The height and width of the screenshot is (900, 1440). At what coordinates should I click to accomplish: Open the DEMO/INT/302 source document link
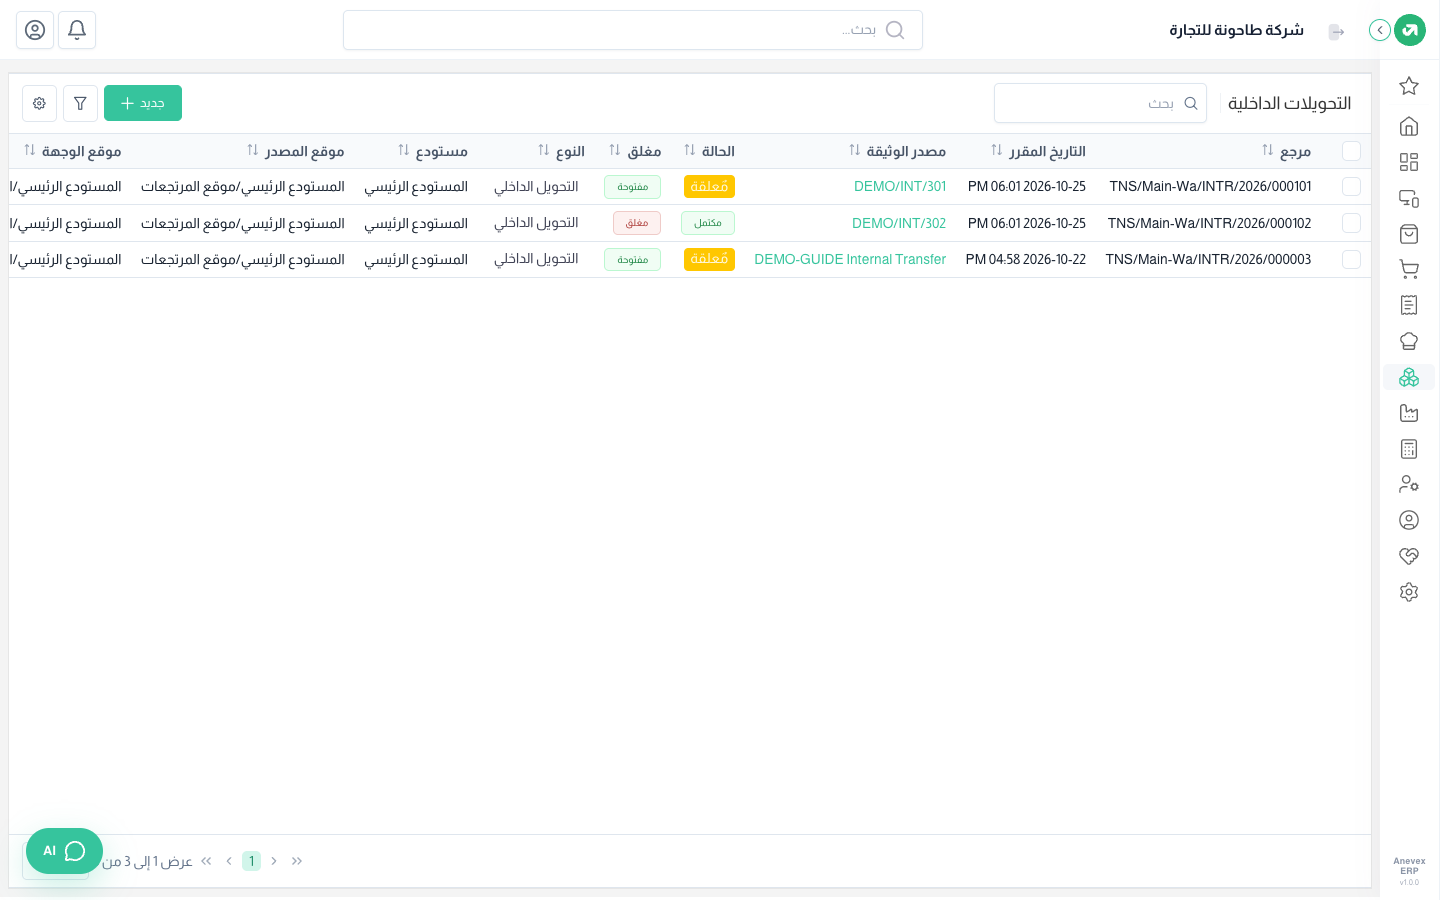[x=899, y=223]
